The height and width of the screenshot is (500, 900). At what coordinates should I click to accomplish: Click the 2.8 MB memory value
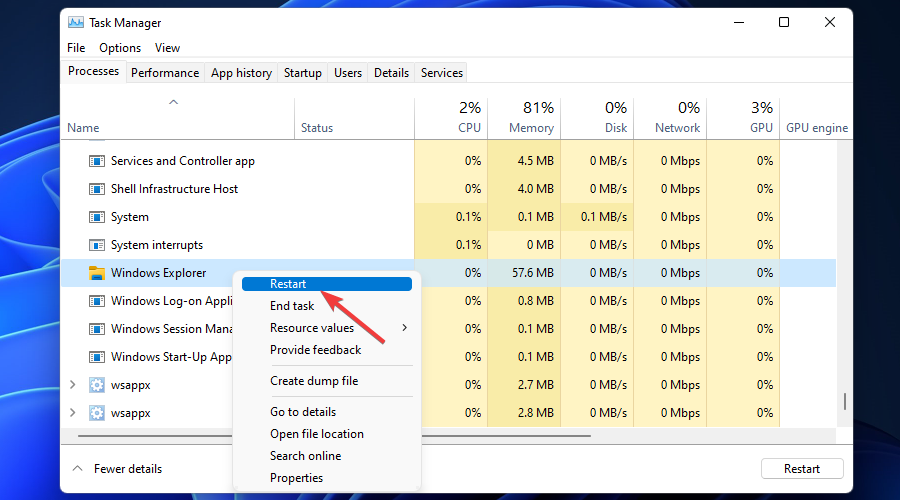[536, 413]
